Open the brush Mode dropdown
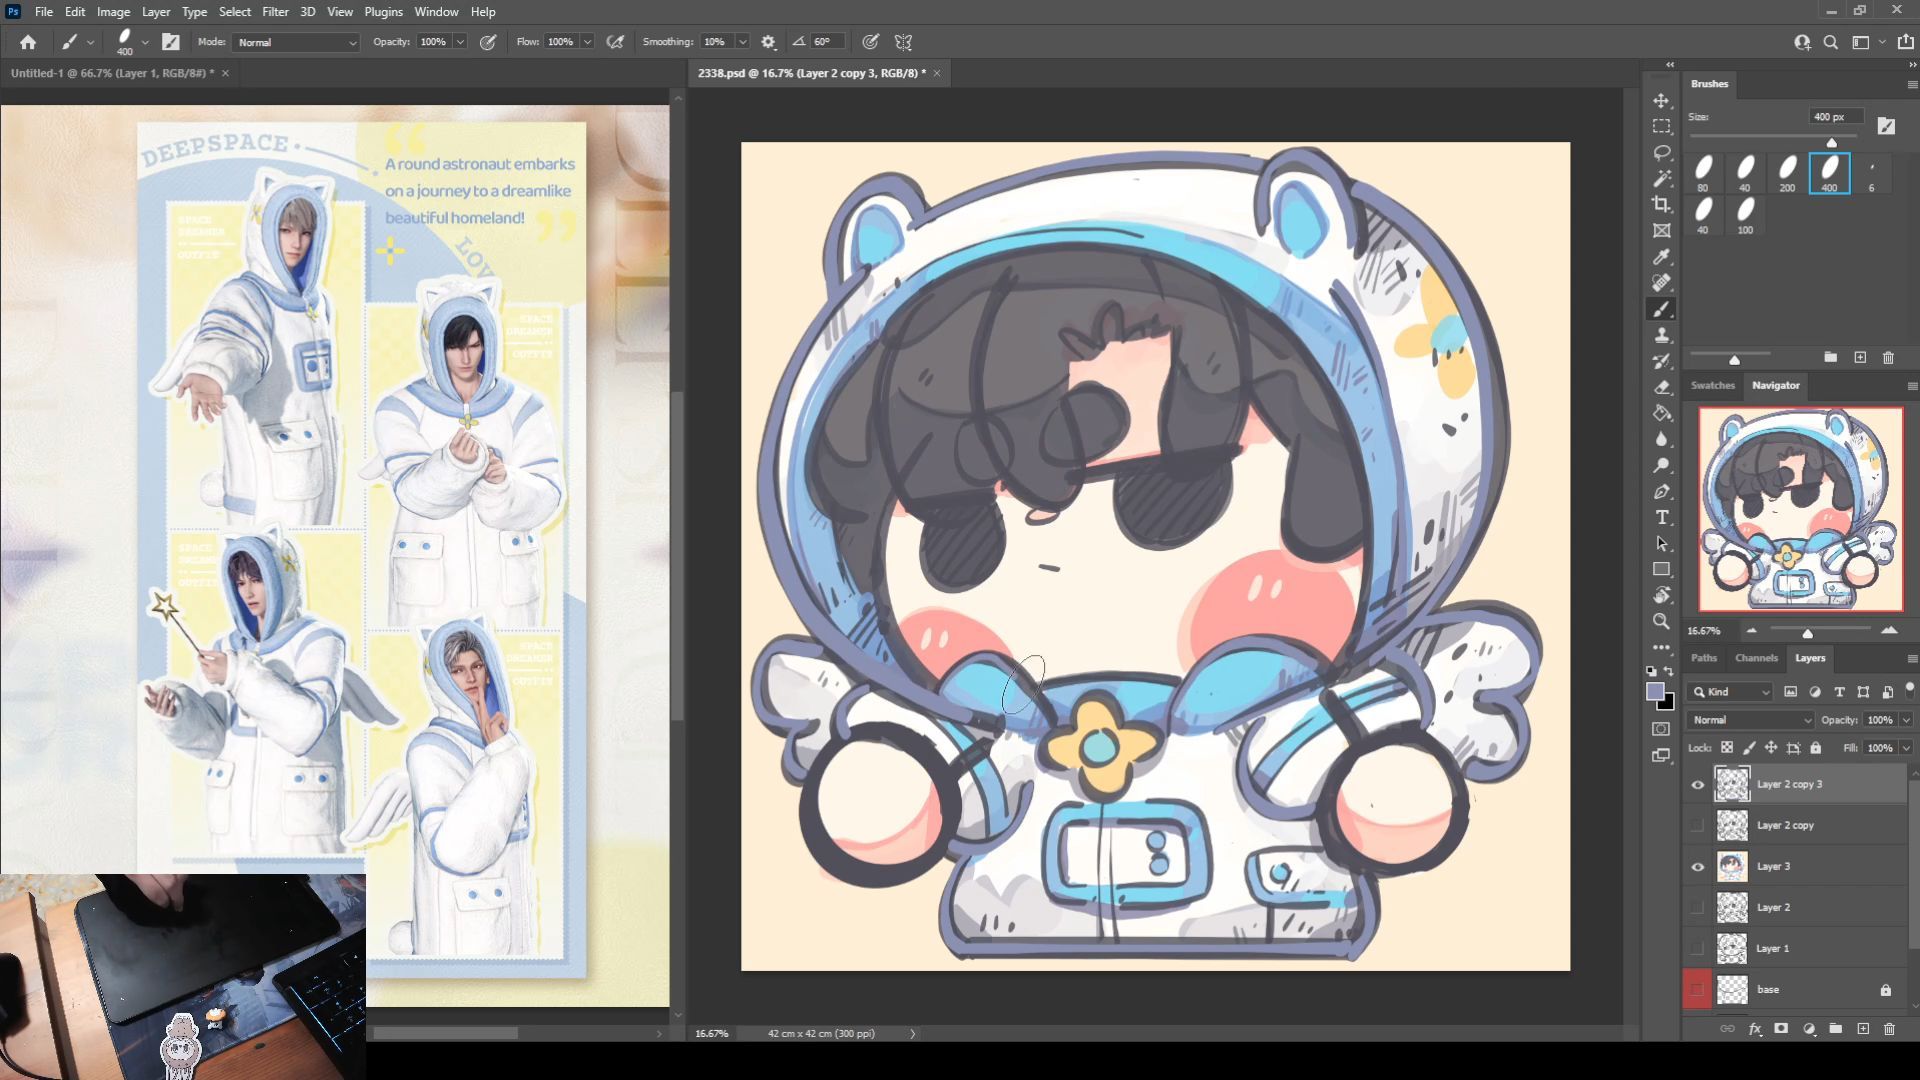This screenshot has width=1920, height=1080. (x=296, y=43)
